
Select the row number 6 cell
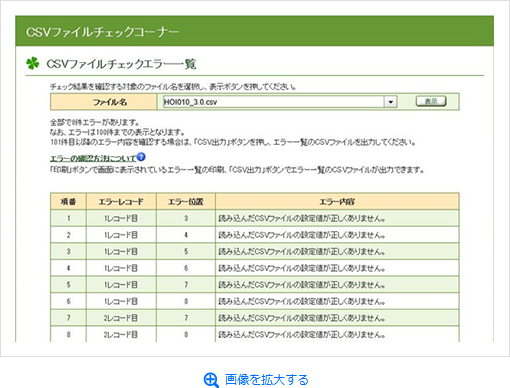point(68,301)
